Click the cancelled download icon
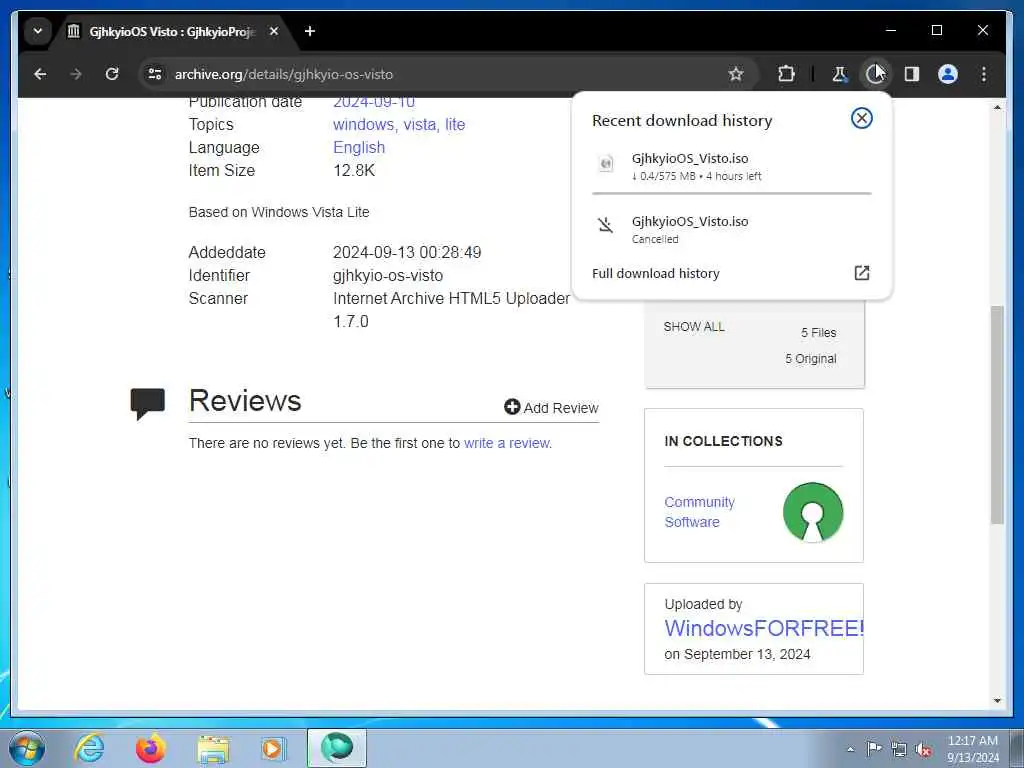Screen dimensions: 1024x768 pos(605,225)
